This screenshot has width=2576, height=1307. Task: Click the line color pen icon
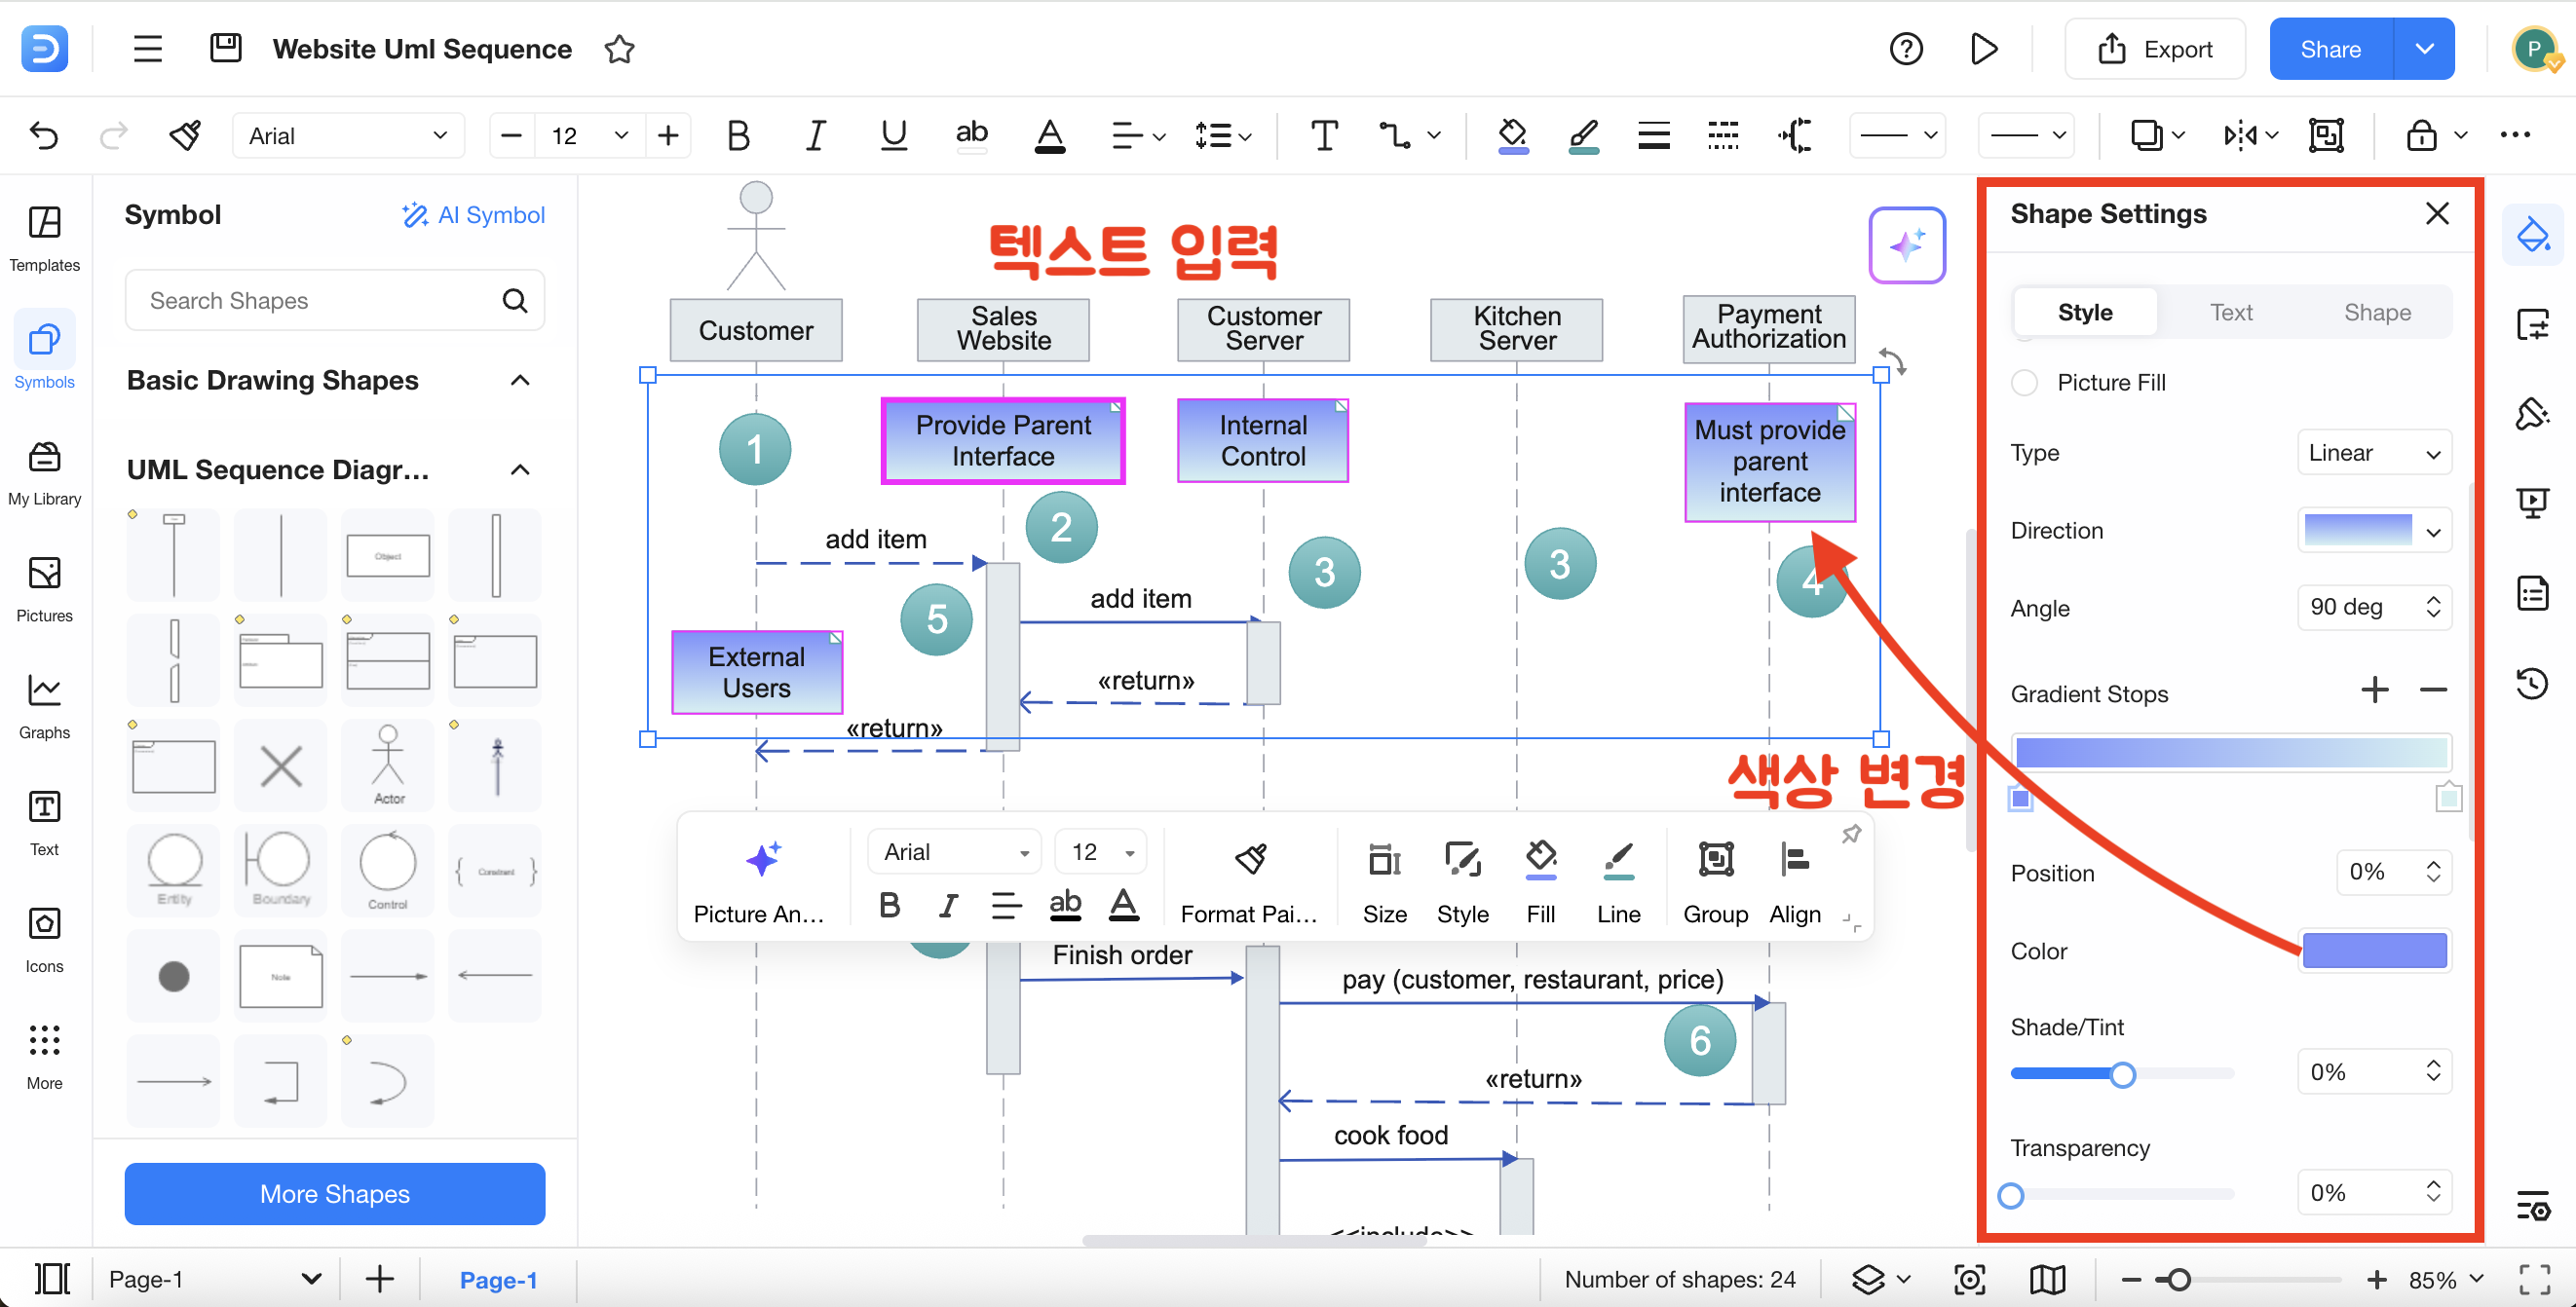[x=1583, y=135]
